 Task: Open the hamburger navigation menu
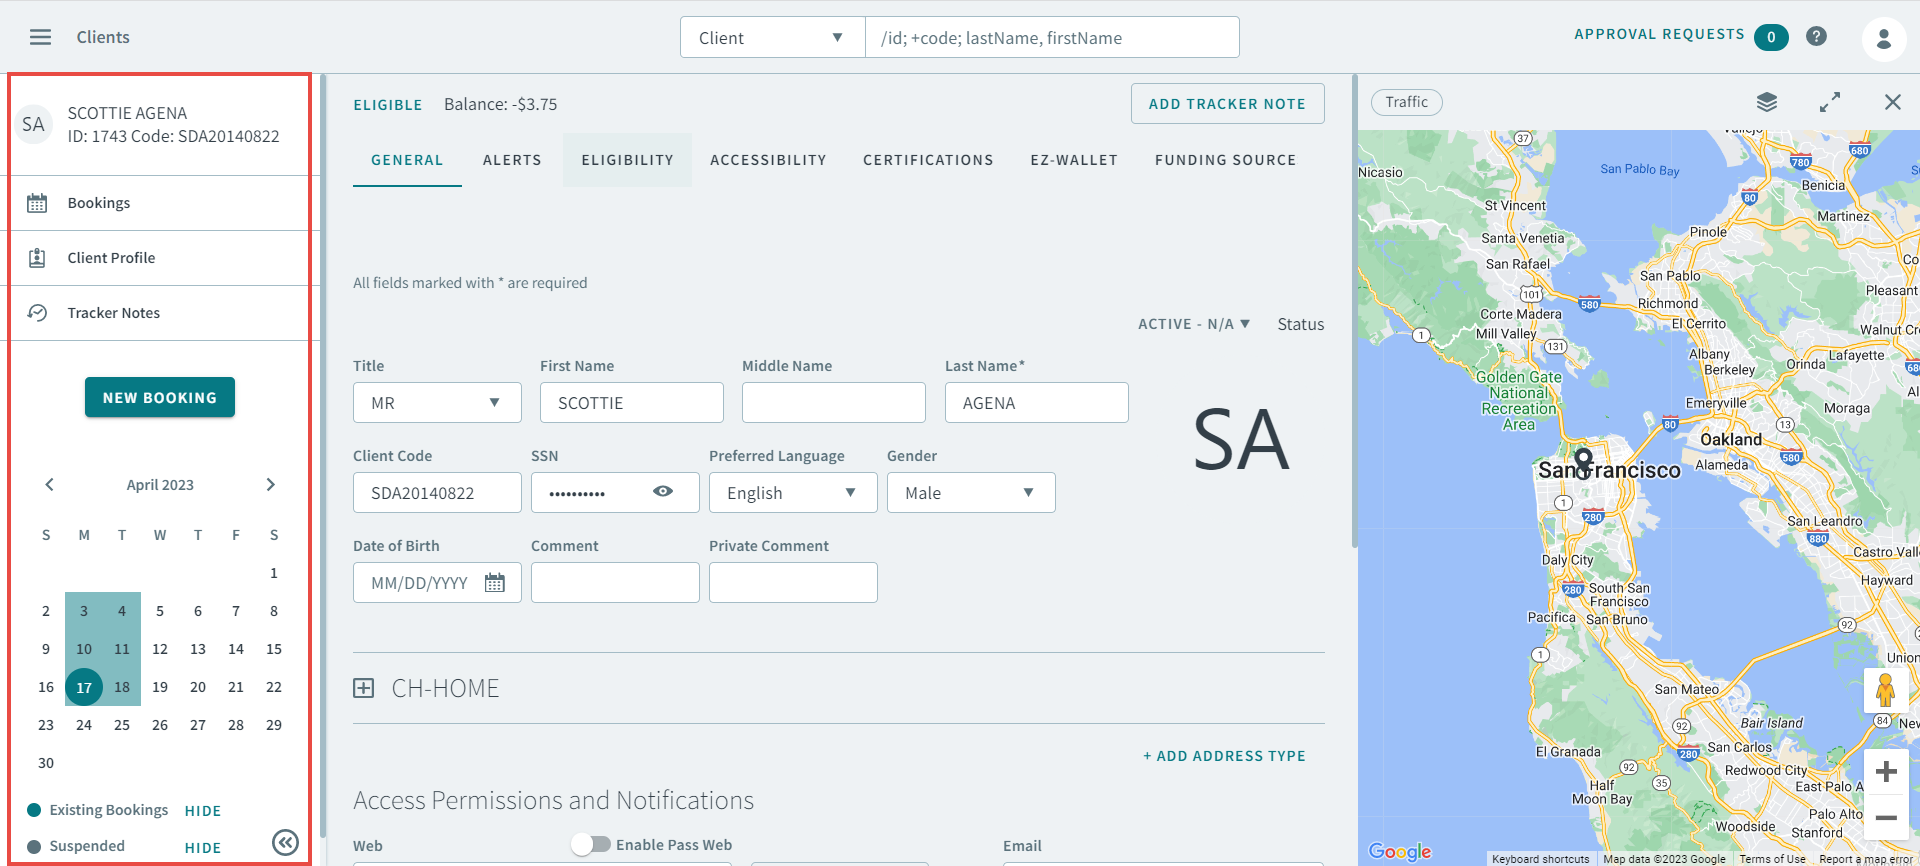(x=40, y=37)
